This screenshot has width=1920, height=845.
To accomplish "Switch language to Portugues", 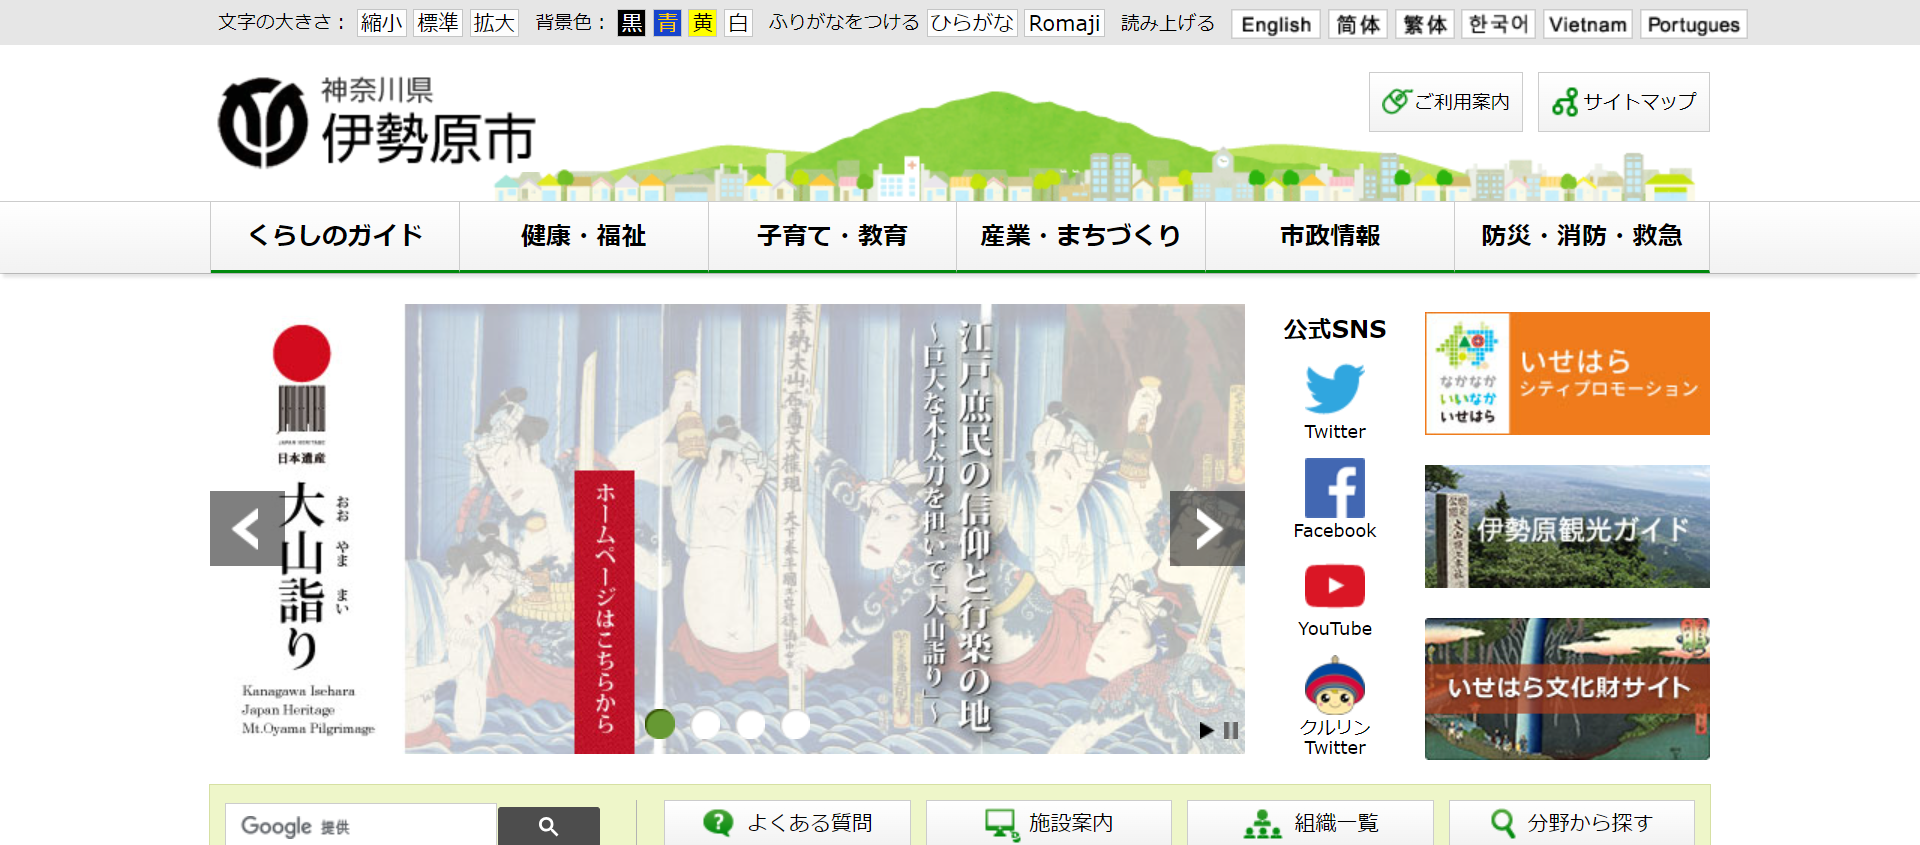I will point(1693,24).
